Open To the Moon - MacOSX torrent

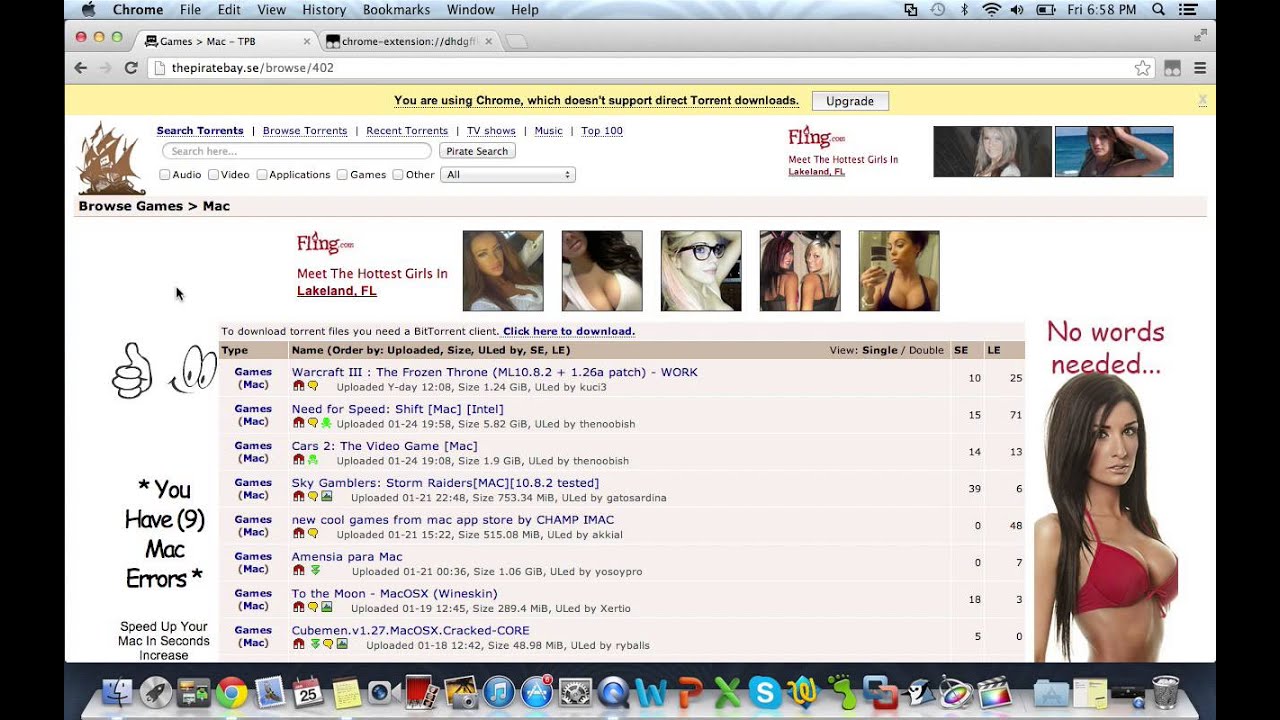pos(394,594)
